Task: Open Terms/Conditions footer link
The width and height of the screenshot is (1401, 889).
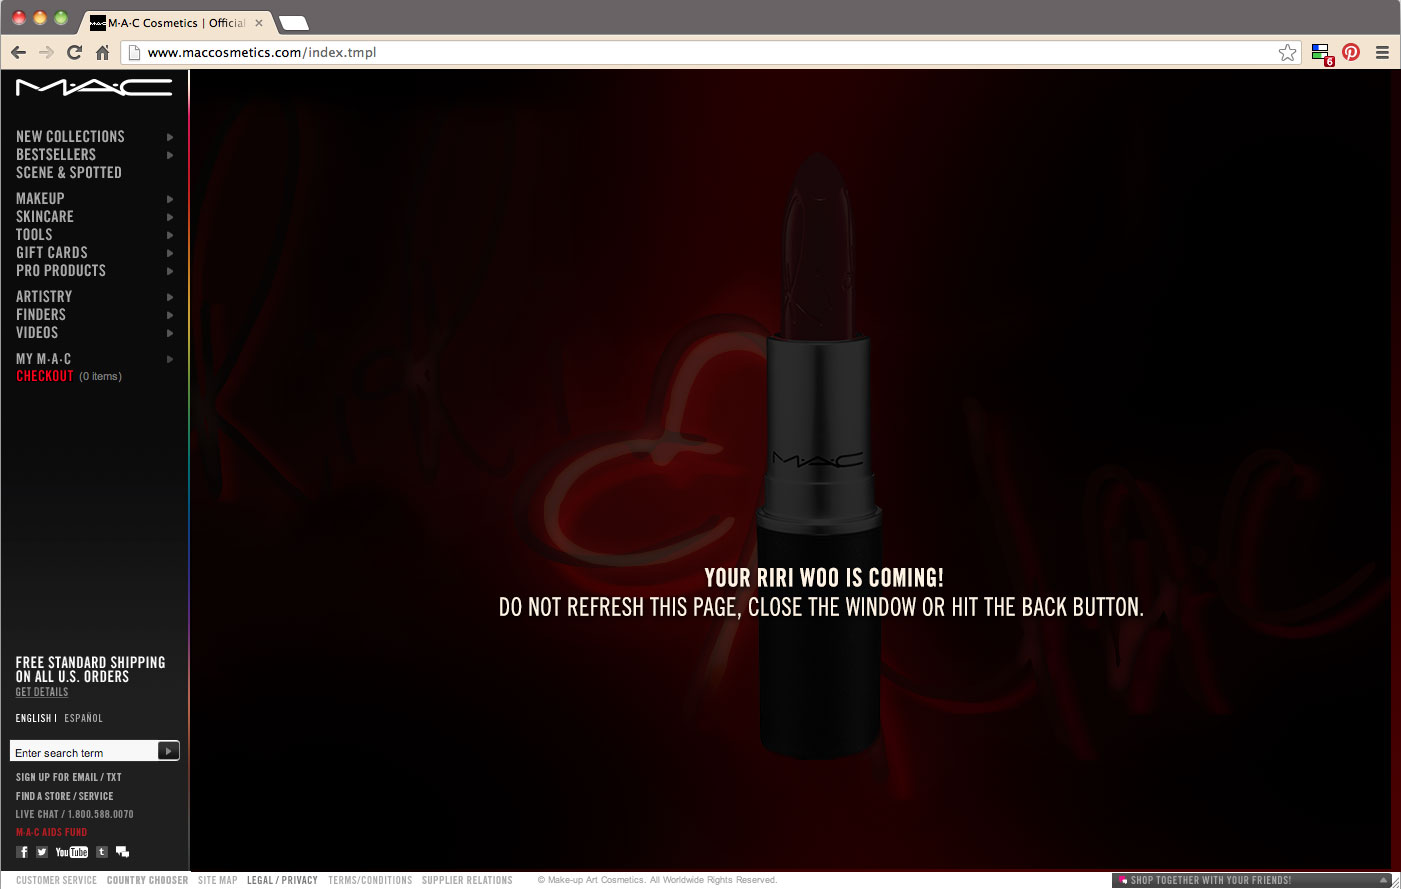Action: point(370,880)
